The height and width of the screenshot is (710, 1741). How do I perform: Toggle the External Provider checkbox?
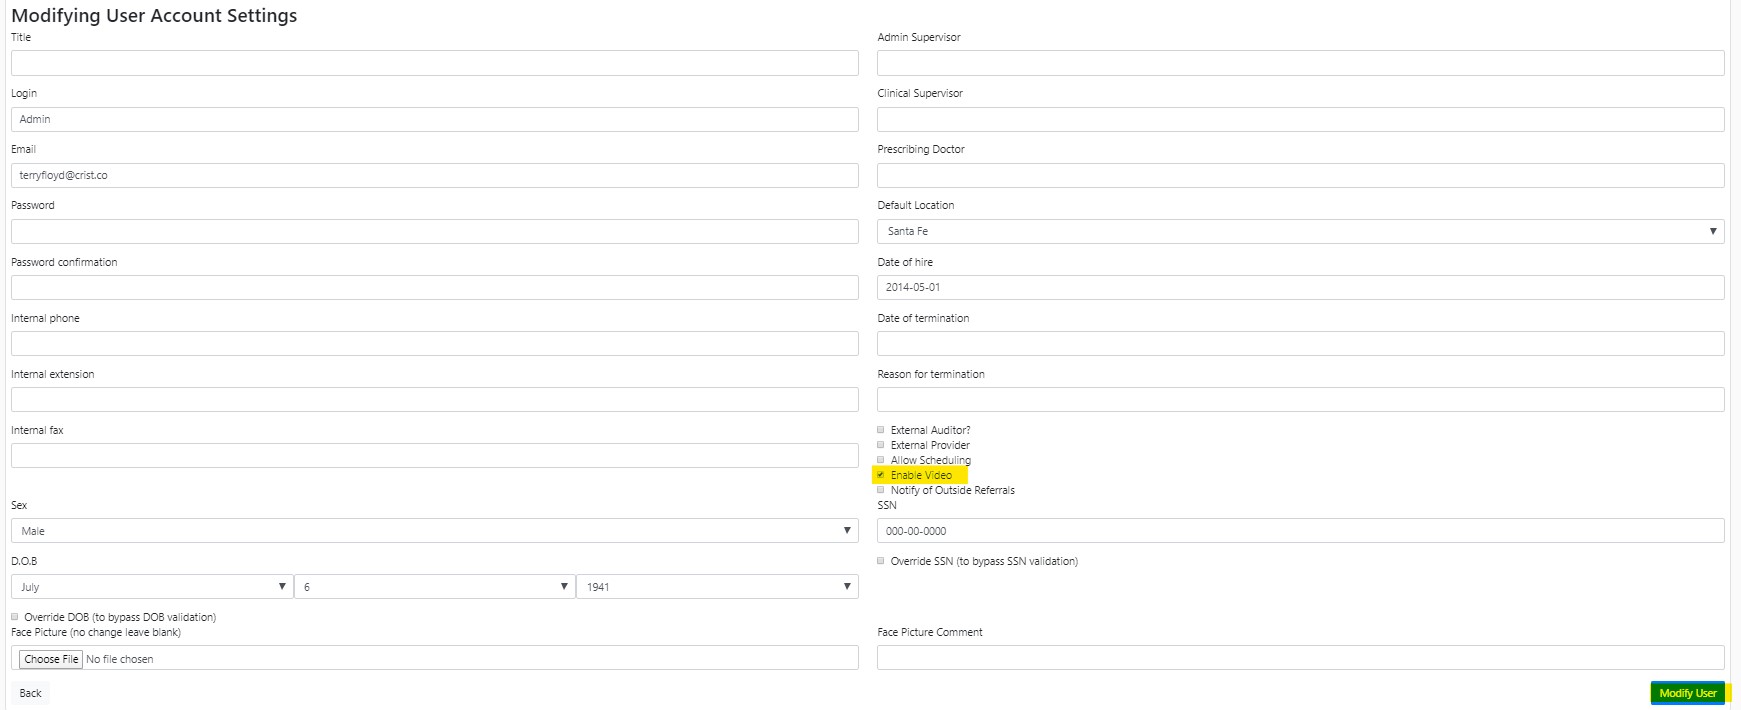(881, 445)
